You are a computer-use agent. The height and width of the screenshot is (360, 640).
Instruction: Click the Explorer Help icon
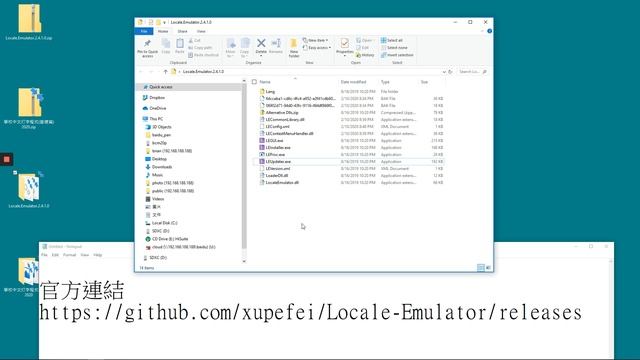(489, 31)
